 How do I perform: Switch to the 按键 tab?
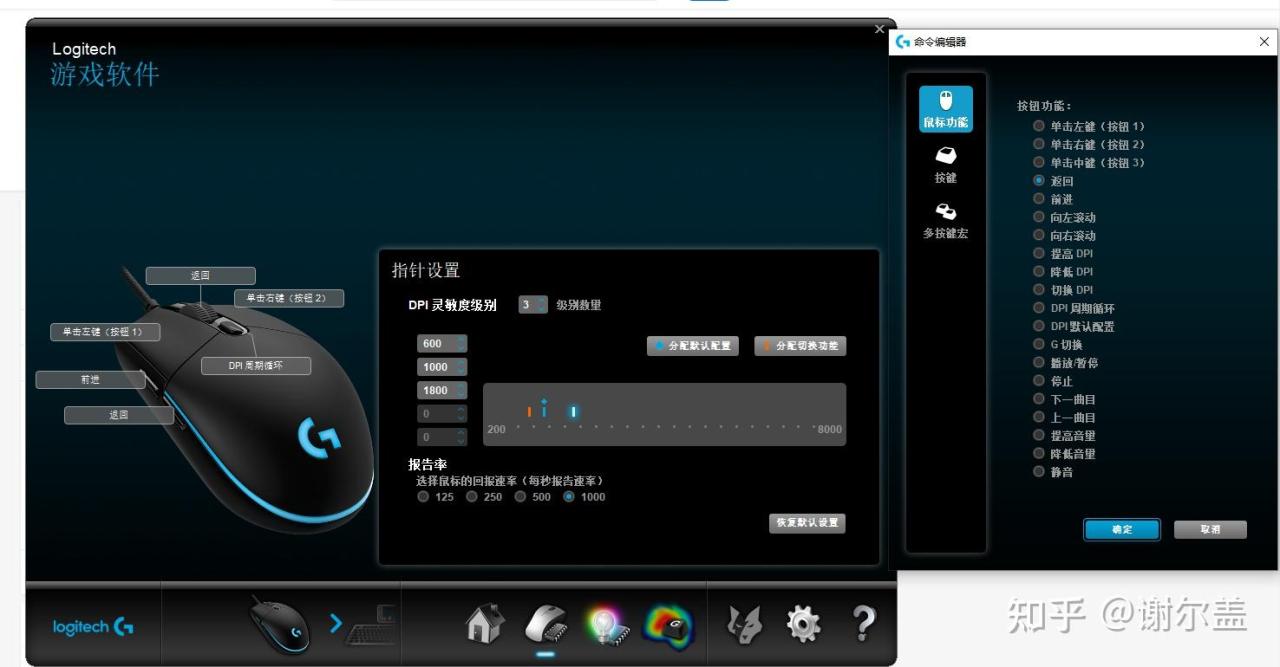(x=945, y=165)
